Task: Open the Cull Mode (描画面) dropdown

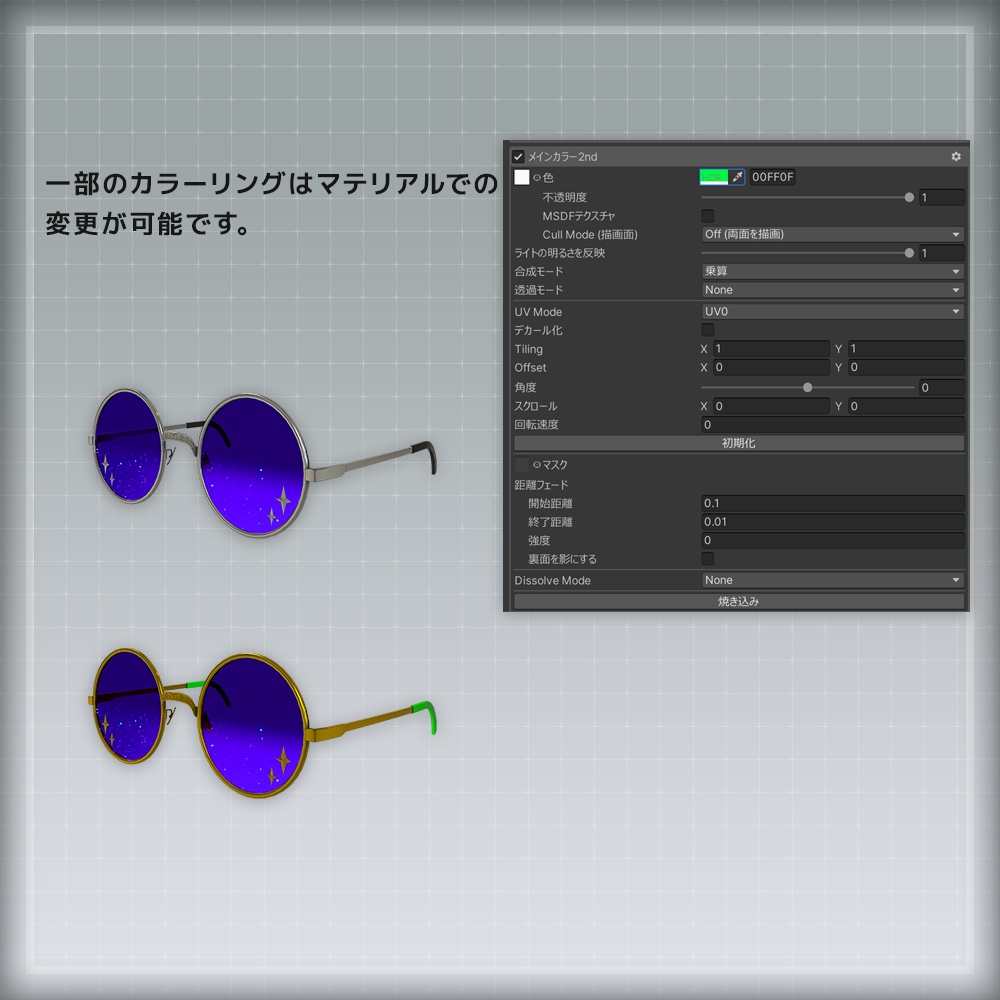Action: (832, 234)
